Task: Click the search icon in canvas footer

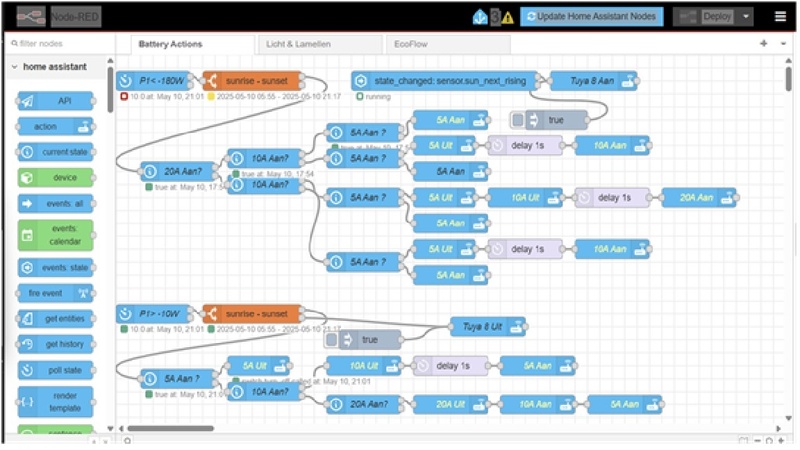Action: [x=128, y=440]
